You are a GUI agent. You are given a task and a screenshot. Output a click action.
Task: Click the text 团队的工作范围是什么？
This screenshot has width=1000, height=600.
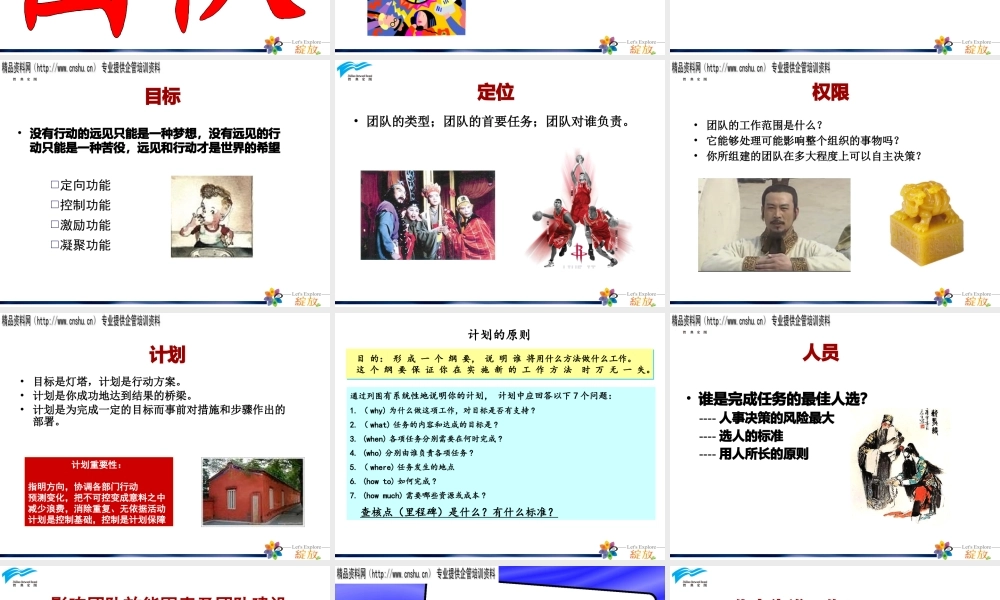[x=765, y=125]
